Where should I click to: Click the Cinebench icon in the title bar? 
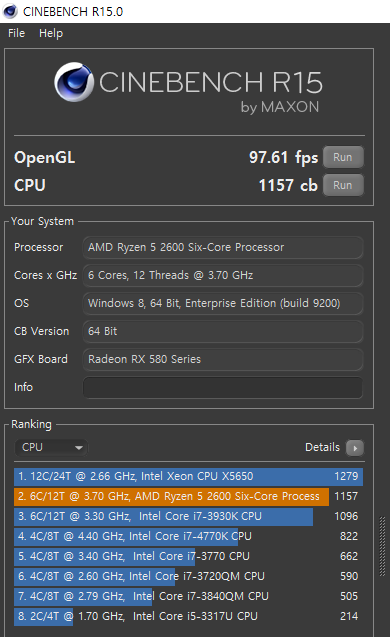pos(10,11)
